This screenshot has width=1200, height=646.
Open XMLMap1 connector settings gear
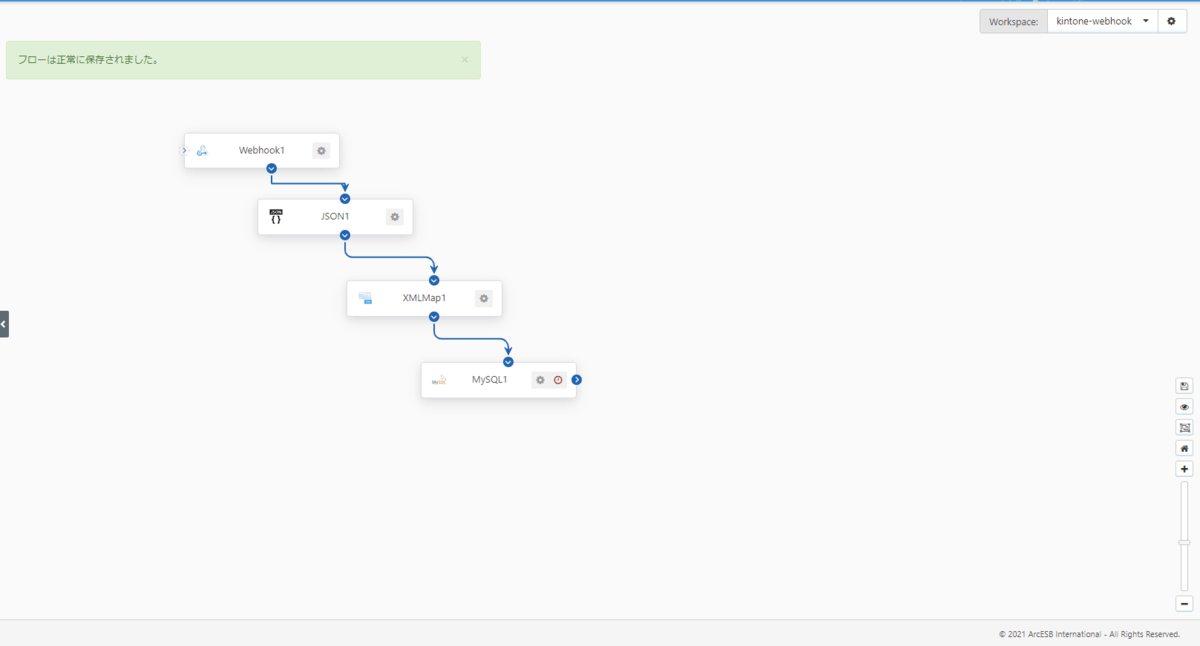pos(484,298)
